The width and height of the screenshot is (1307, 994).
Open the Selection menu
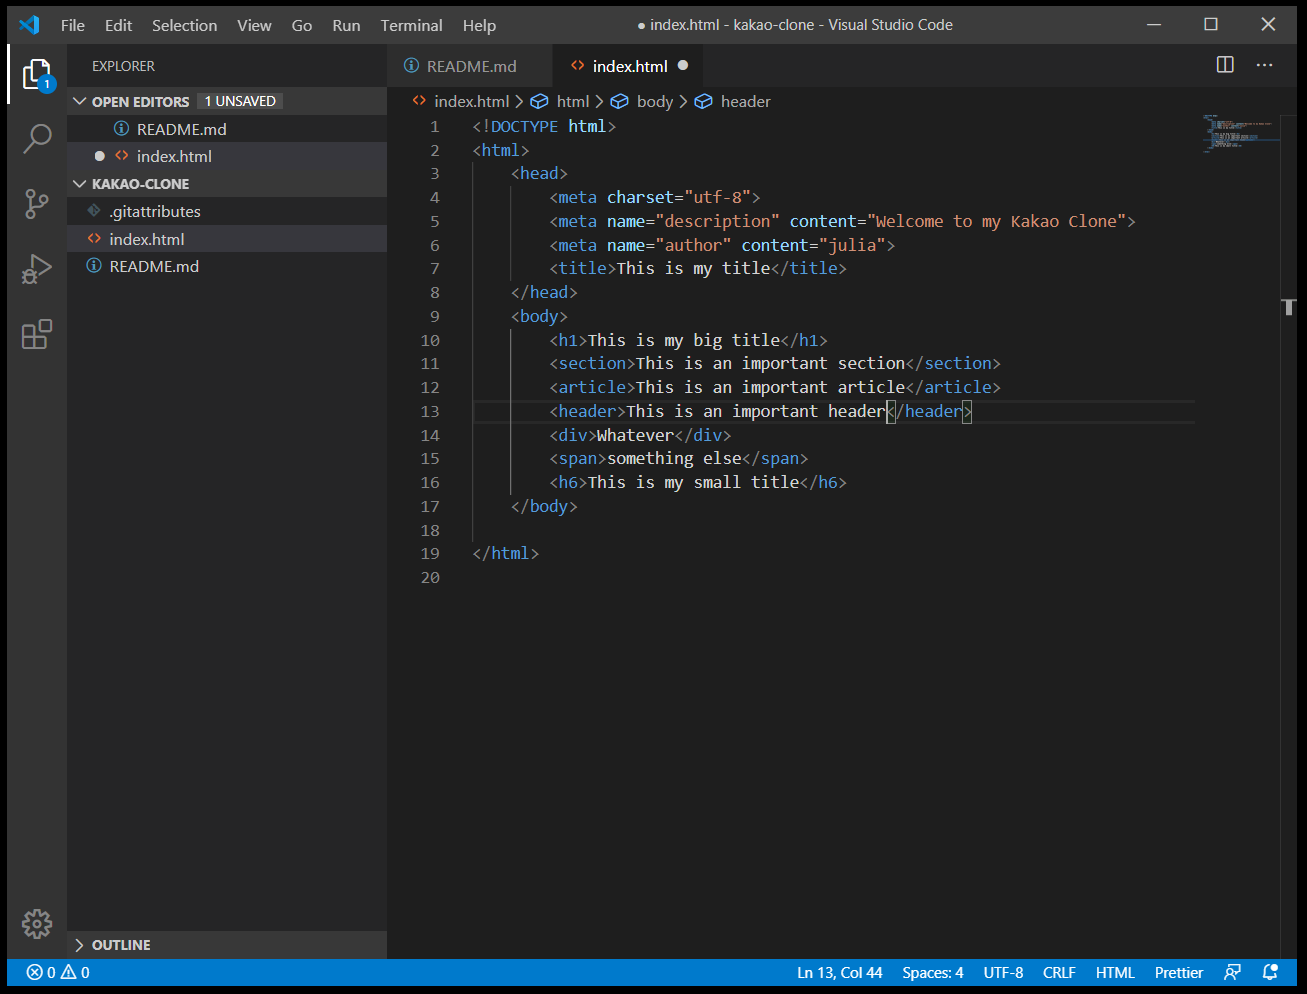[x=184, y=25]
